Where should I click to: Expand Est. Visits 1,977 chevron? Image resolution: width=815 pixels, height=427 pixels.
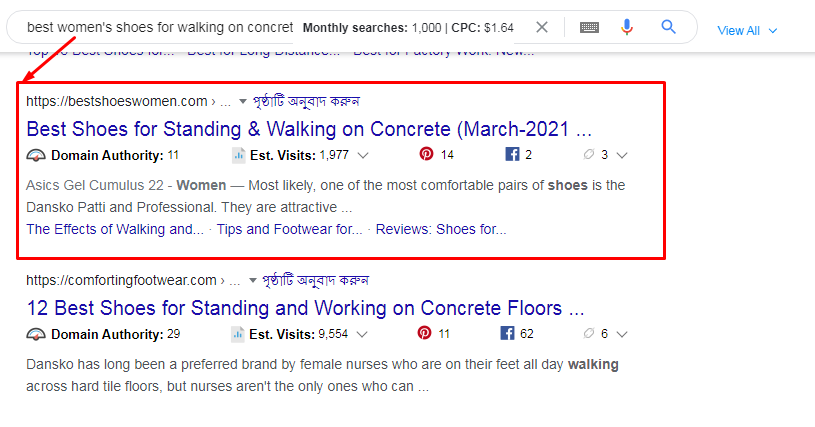coord(363,155)
